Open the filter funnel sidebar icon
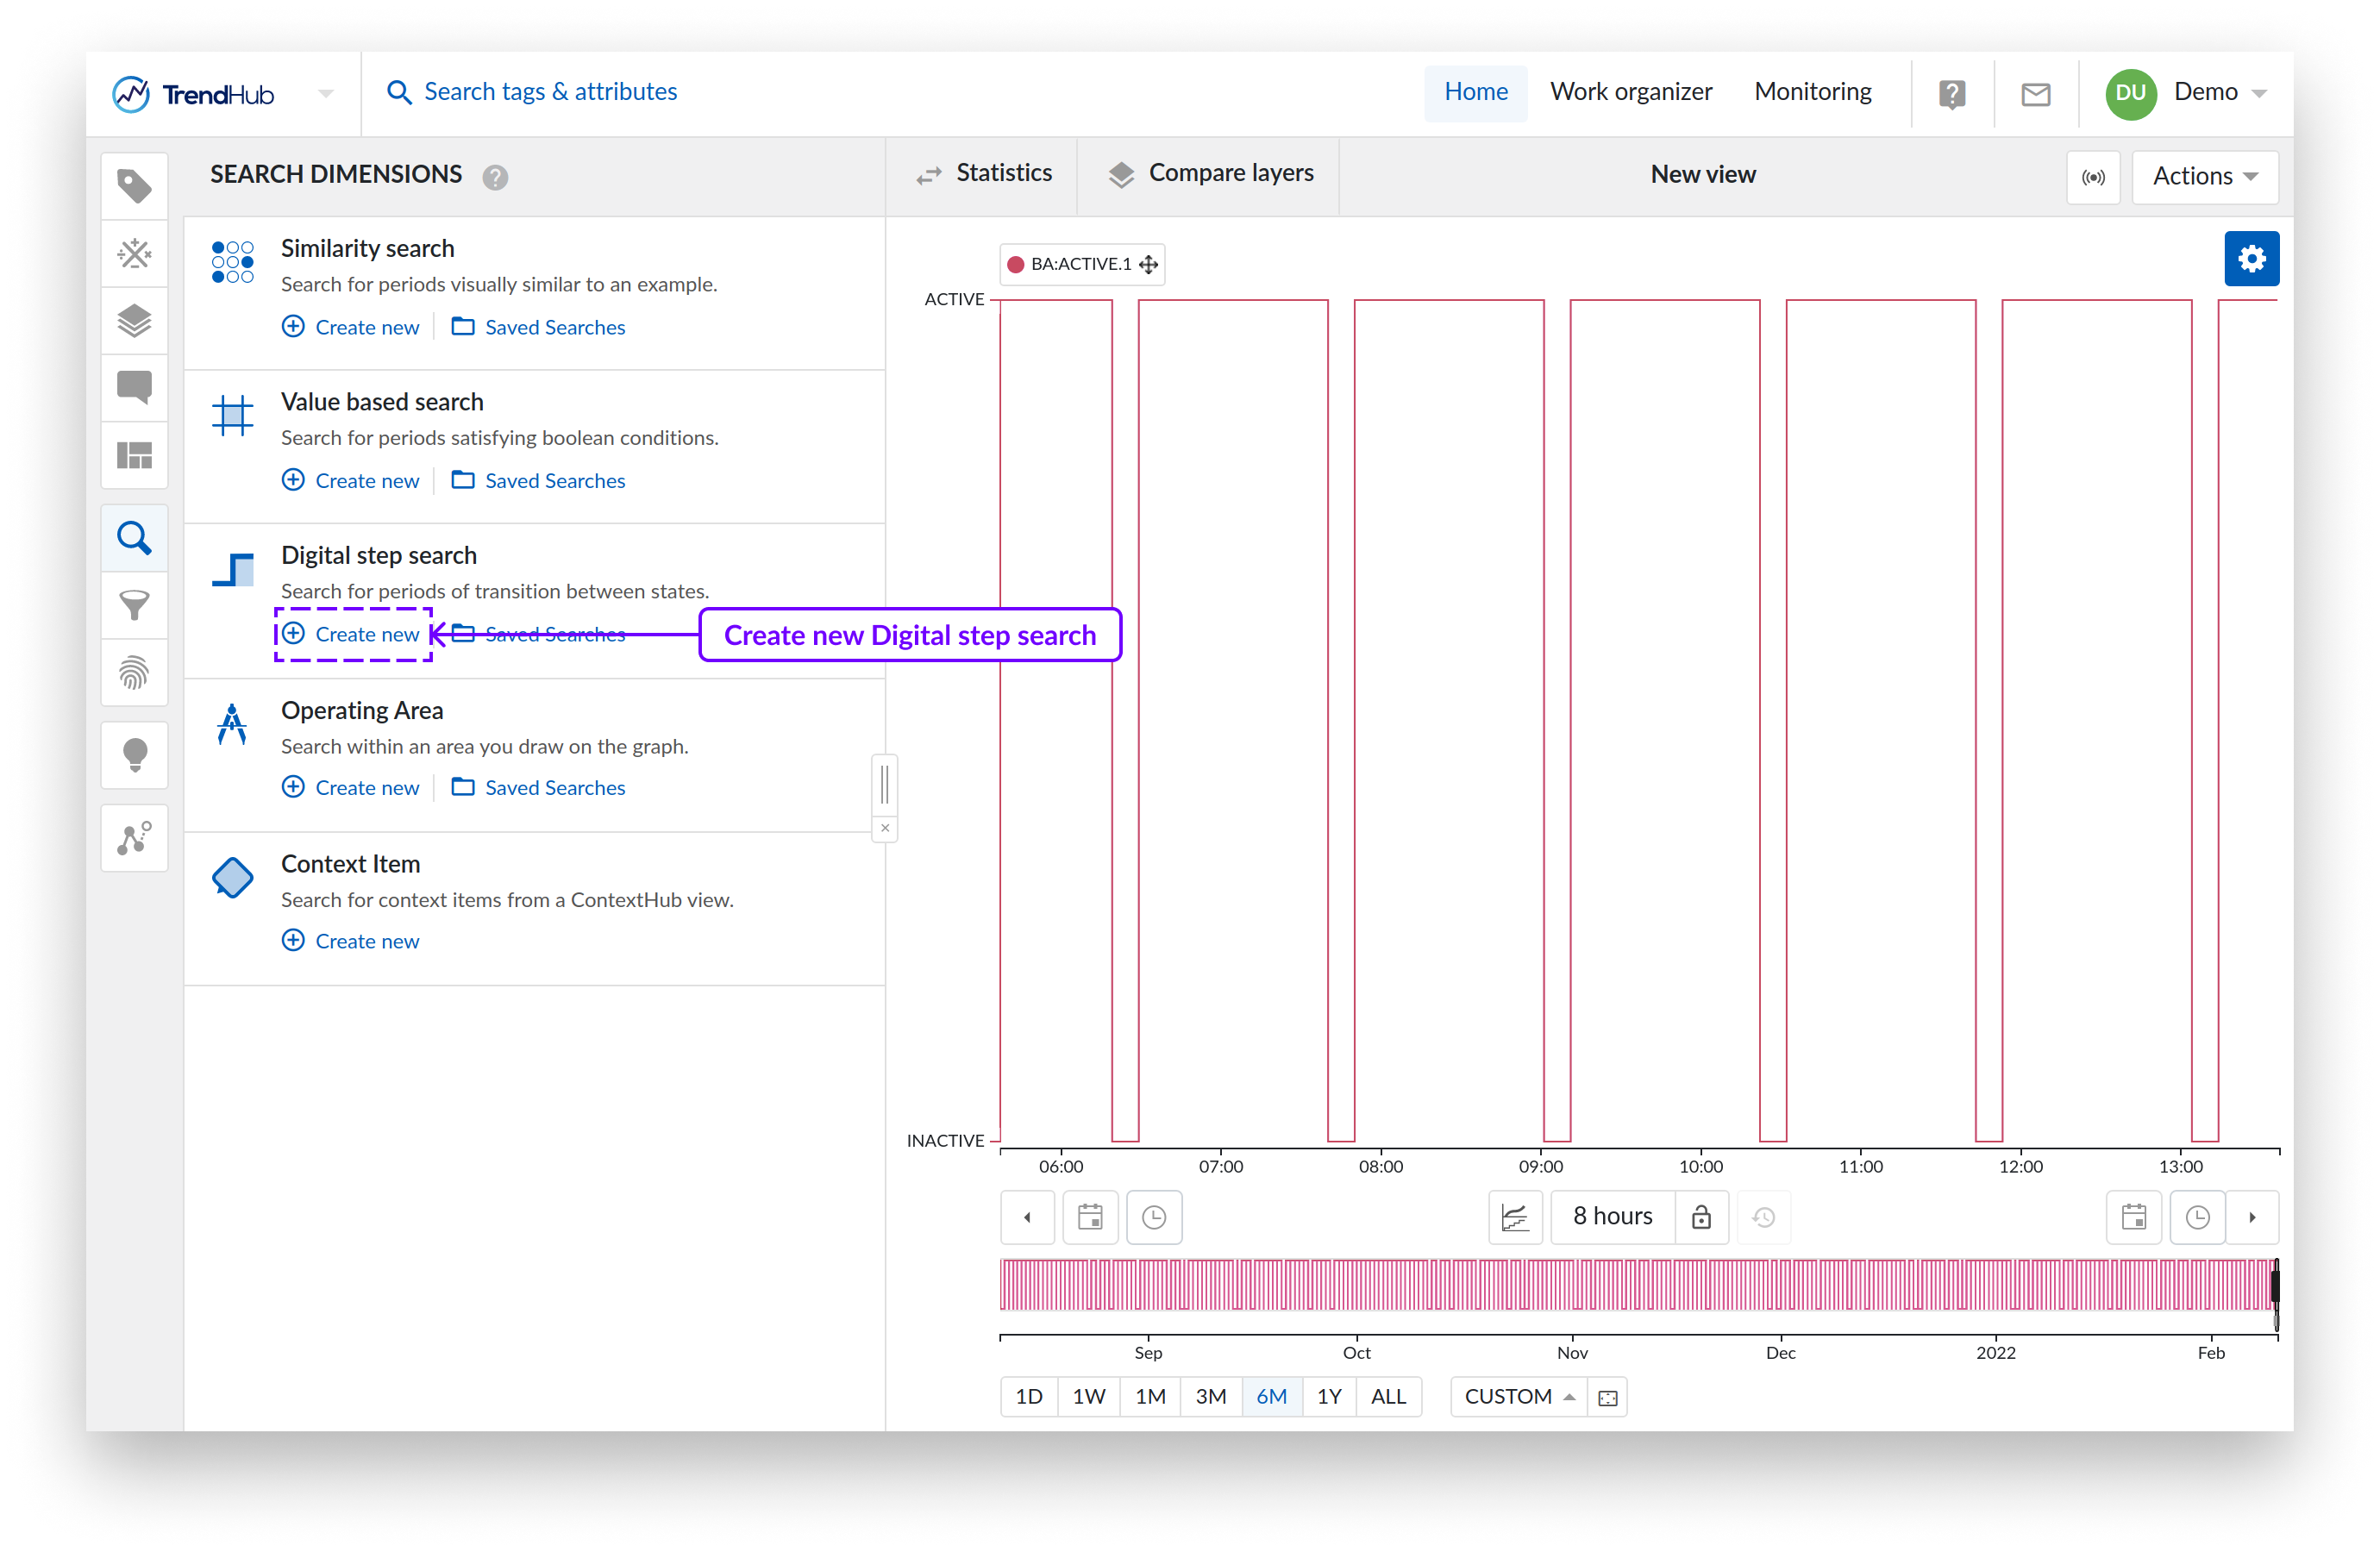The width and height of the screenshot is (2380, 1552). coord(134,605)
